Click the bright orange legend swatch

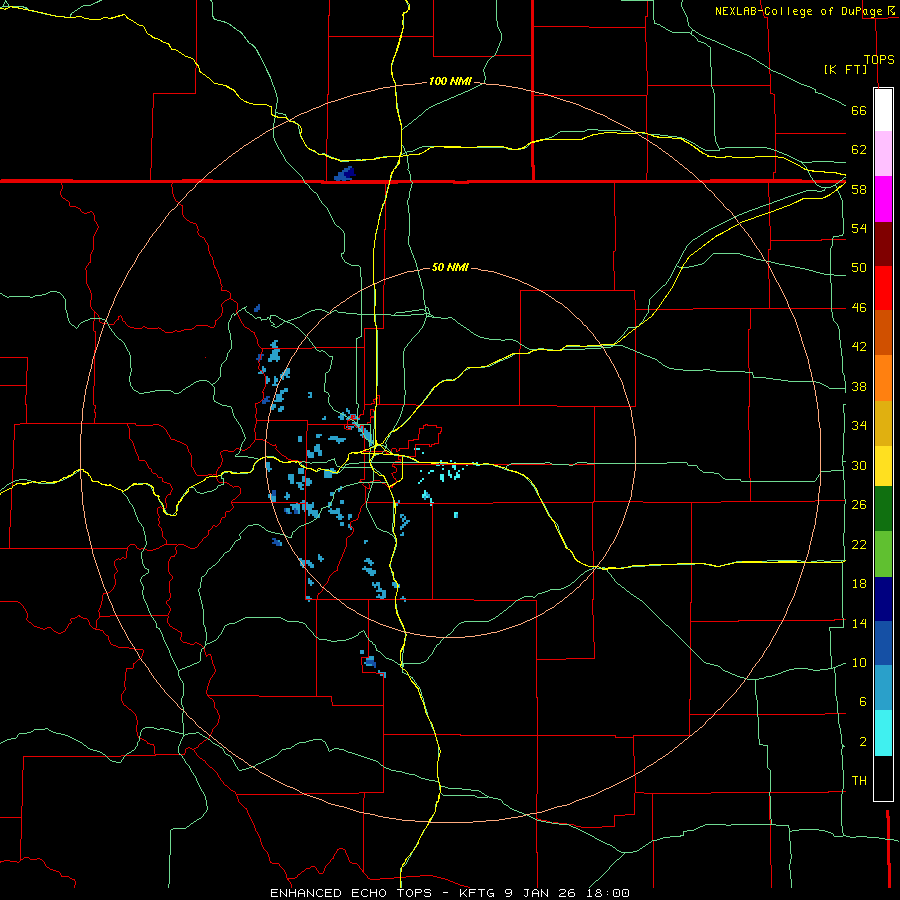[883, 378]
